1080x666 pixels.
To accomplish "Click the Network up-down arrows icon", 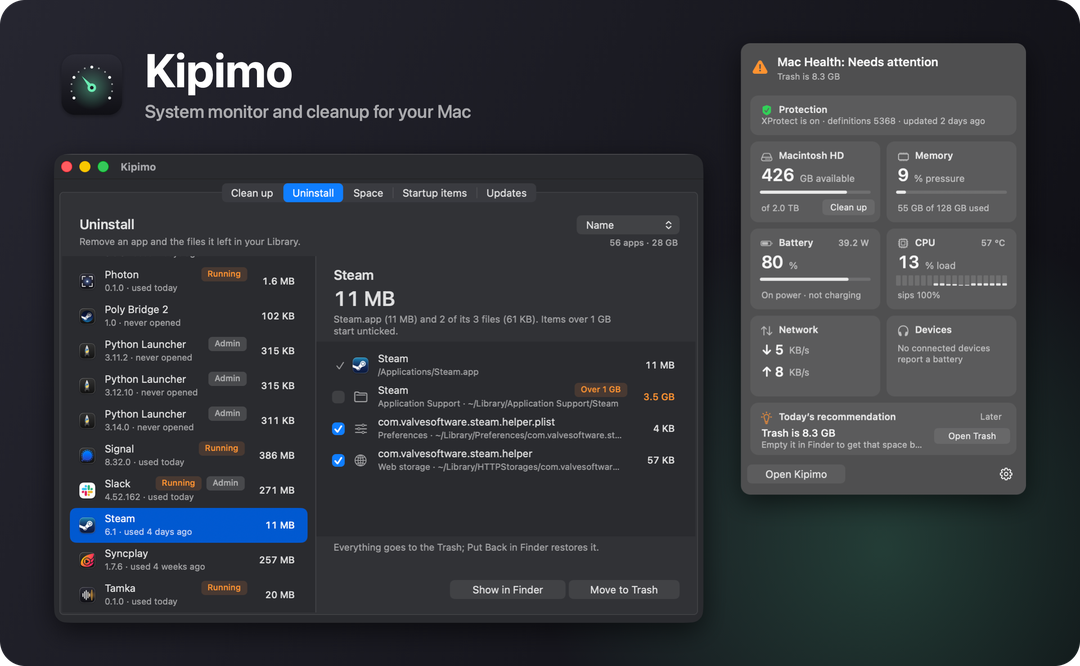I will tap(767, 331).
